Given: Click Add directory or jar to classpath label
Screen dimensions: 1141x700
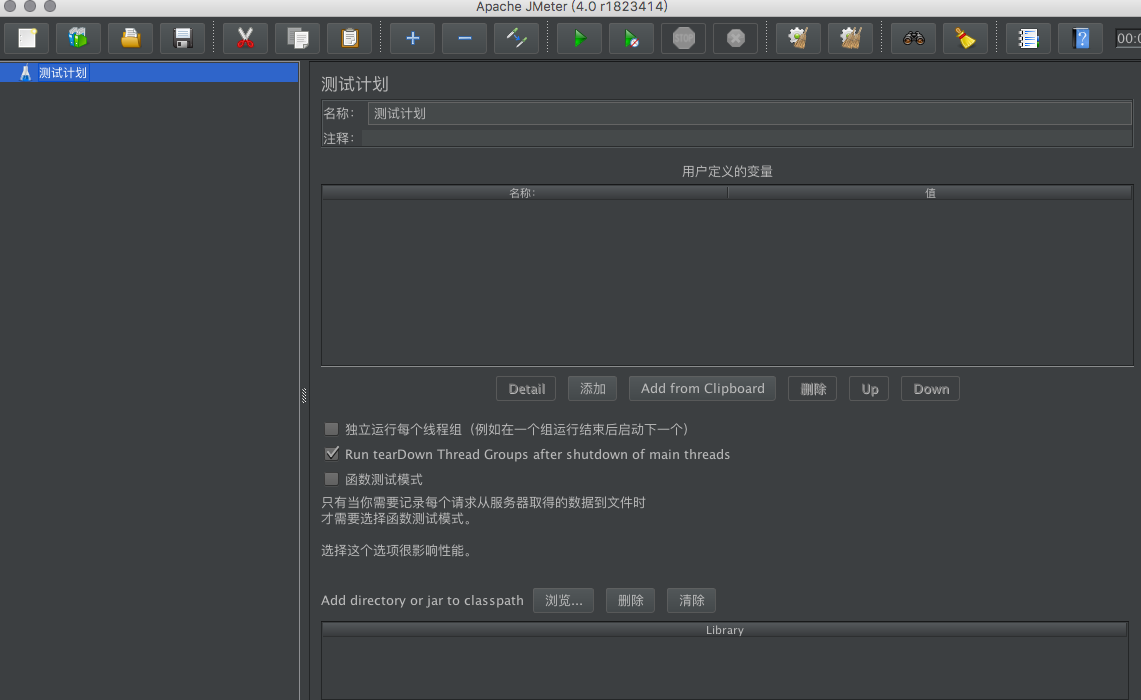Looking at the screenshot, I should [x=422, y=600].
